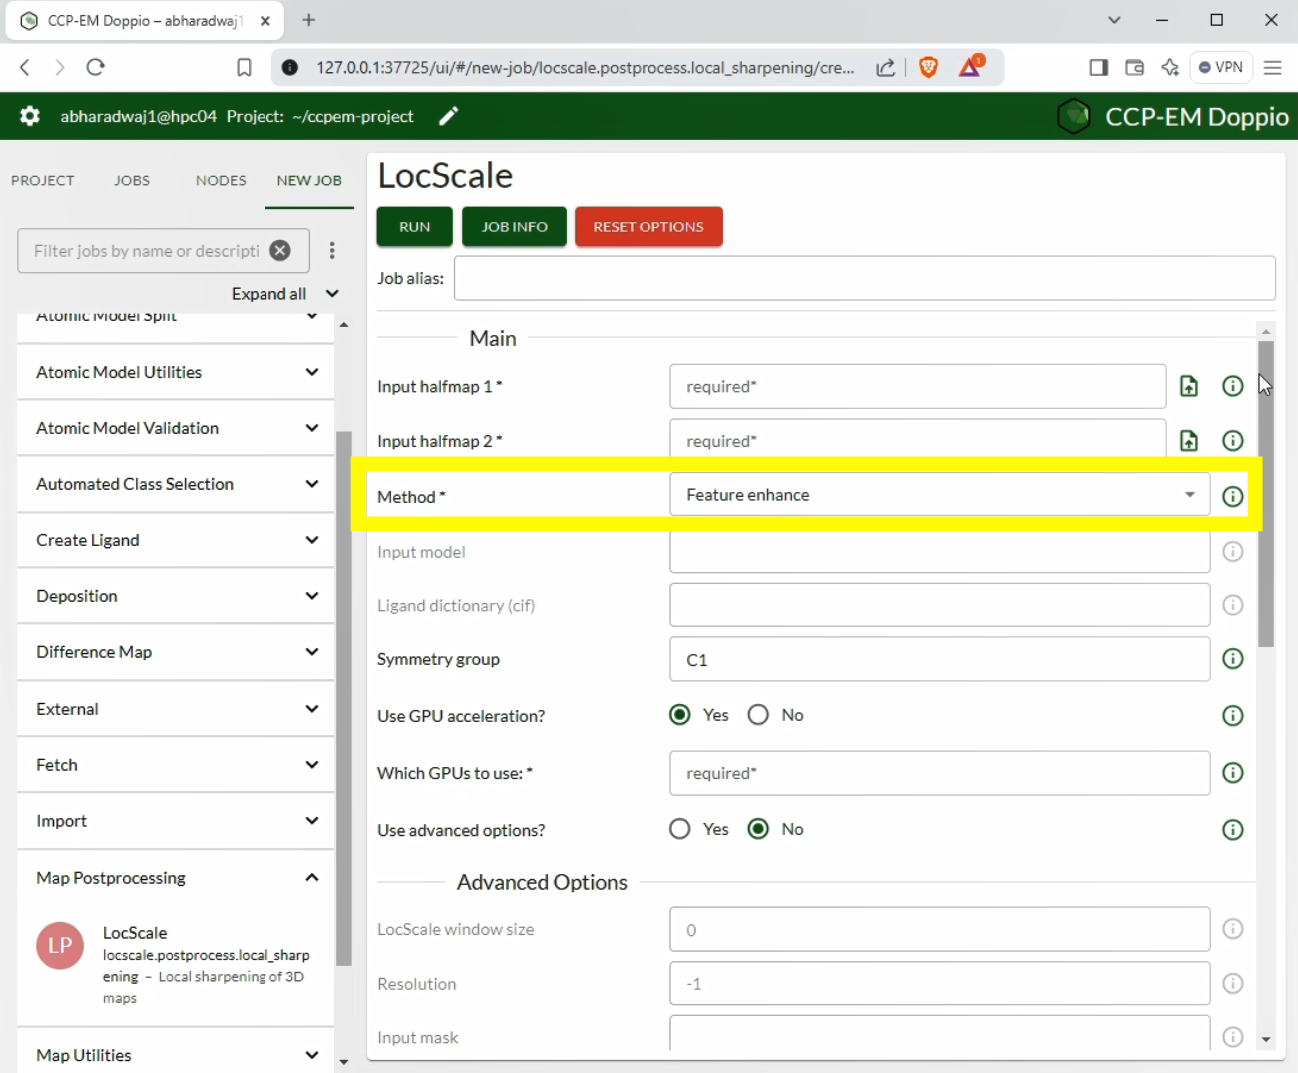Click the Job alias text field
Viewport: 1298px width, 1073px height.
pyautogui.click(x=865, y=278)
